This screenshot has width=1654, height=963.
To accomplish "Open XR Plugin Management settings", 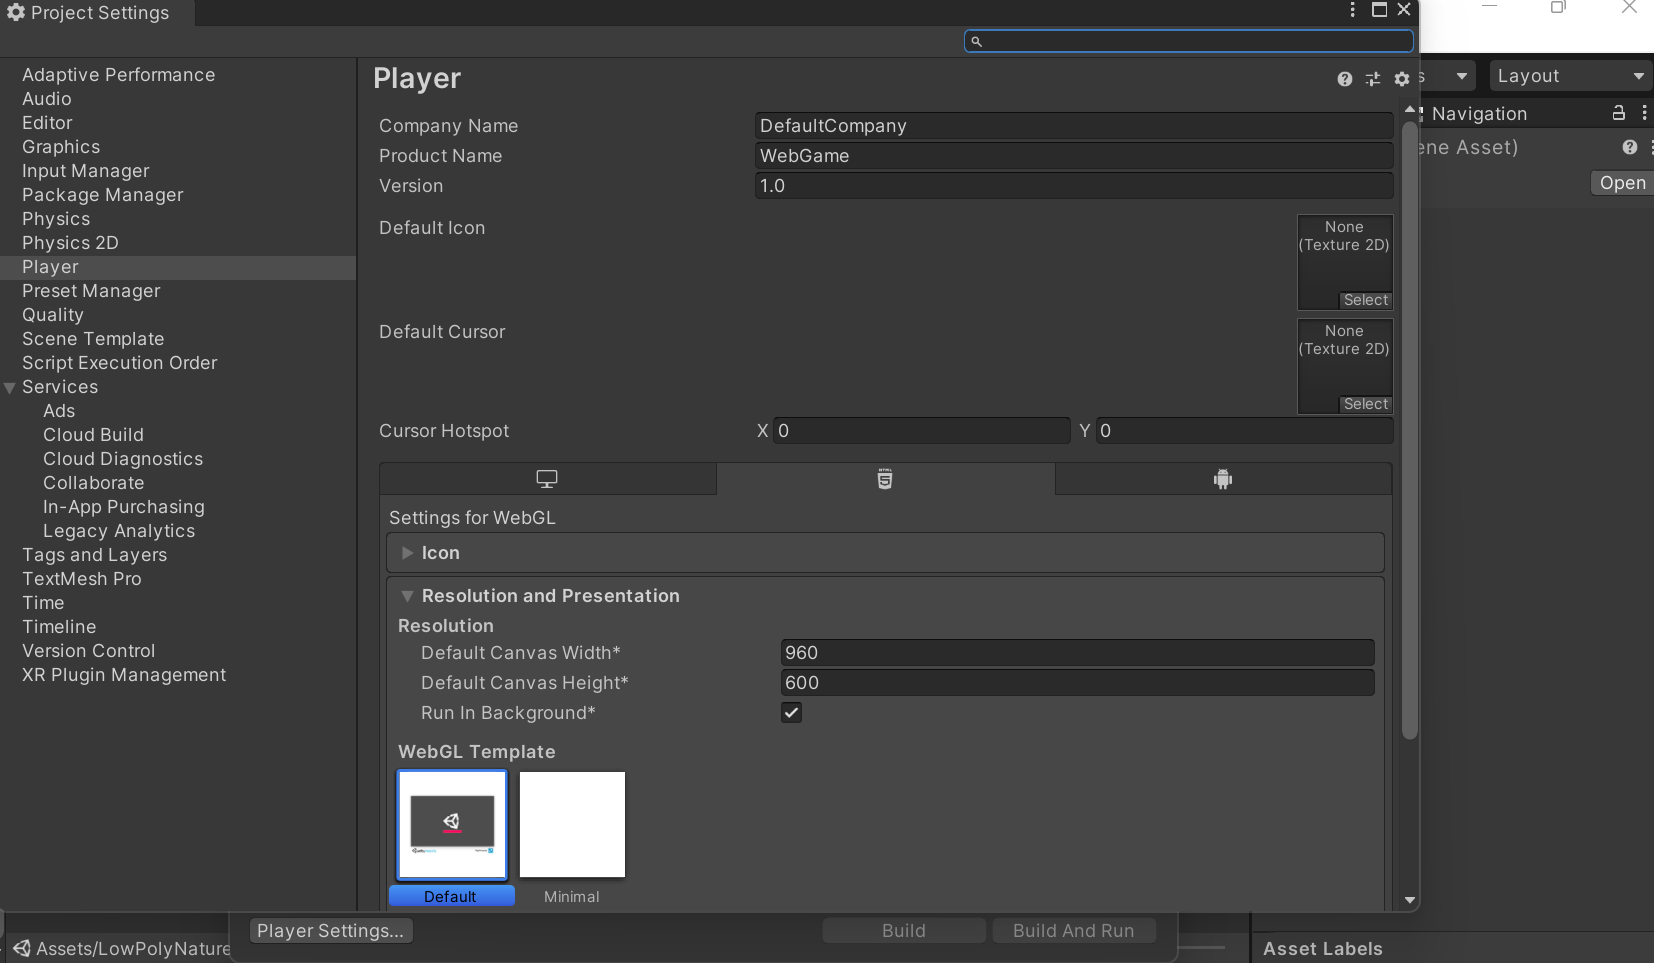I will click(124, 675).
